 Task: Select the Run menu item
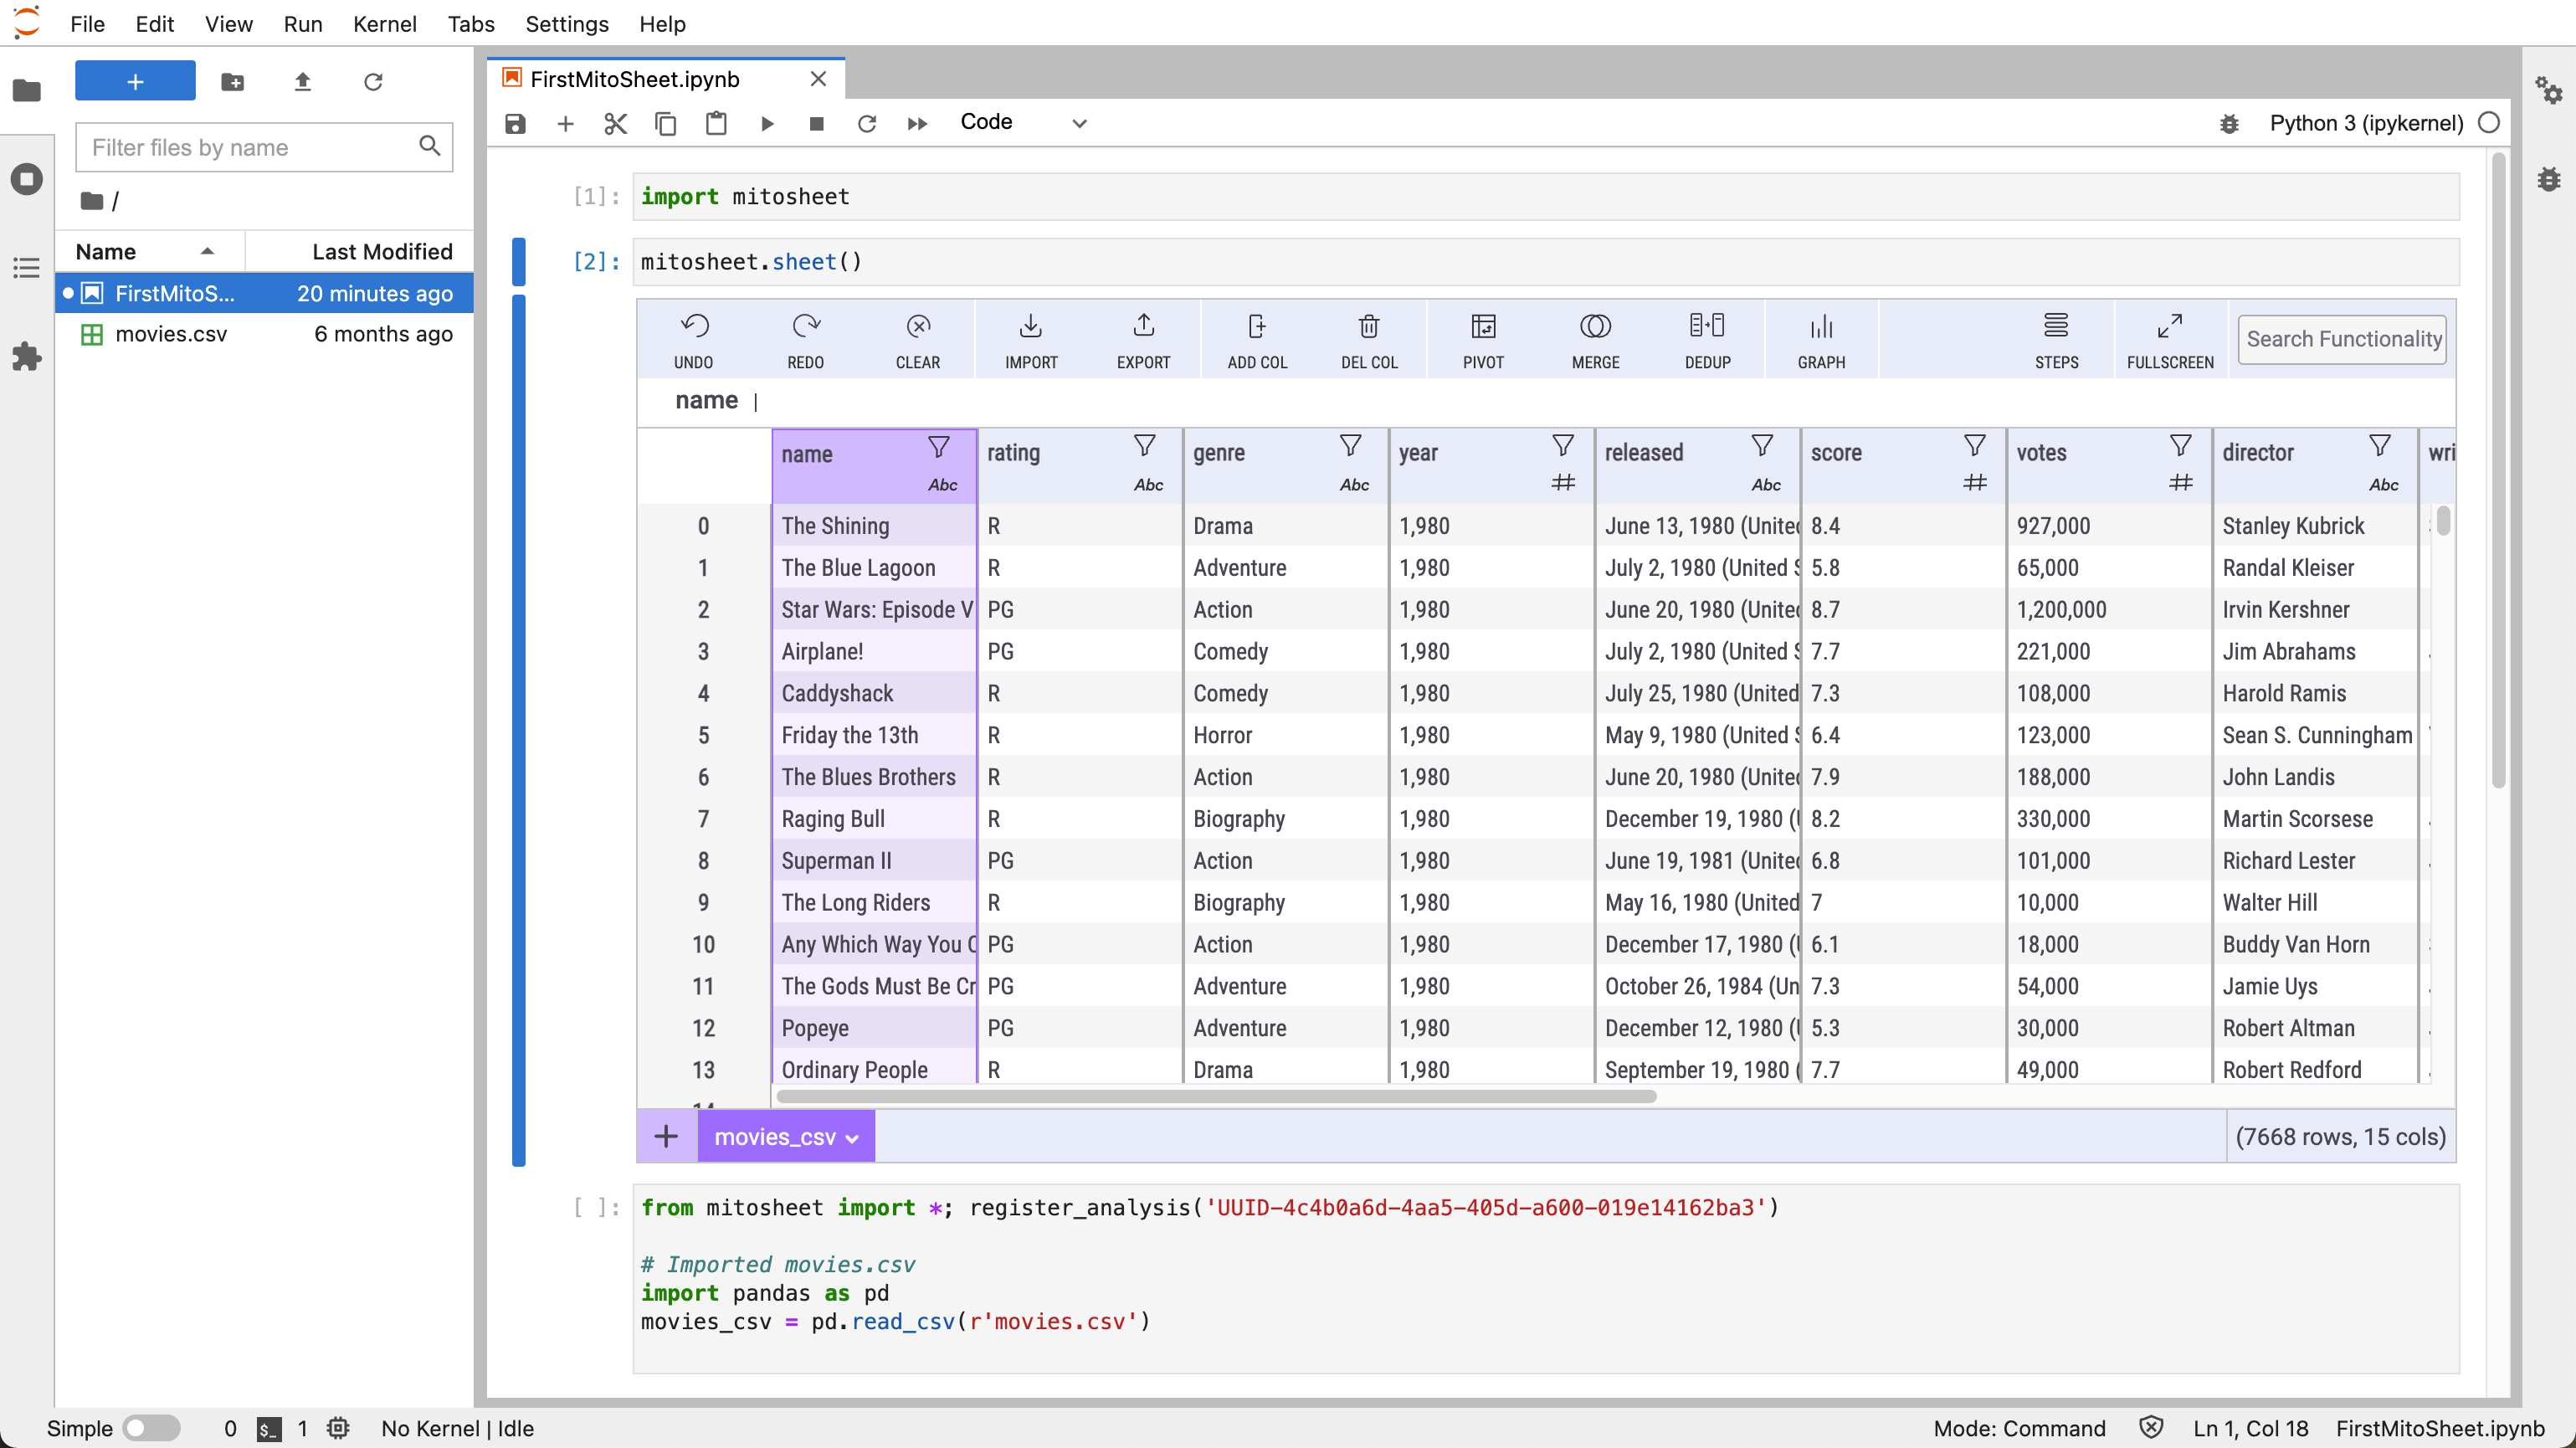300,23
